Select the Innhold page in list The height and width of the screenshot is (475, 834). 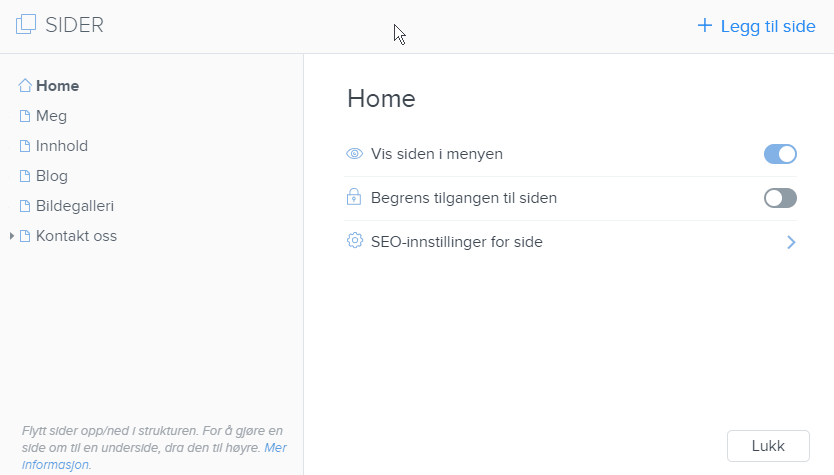(x=62, y=146)
